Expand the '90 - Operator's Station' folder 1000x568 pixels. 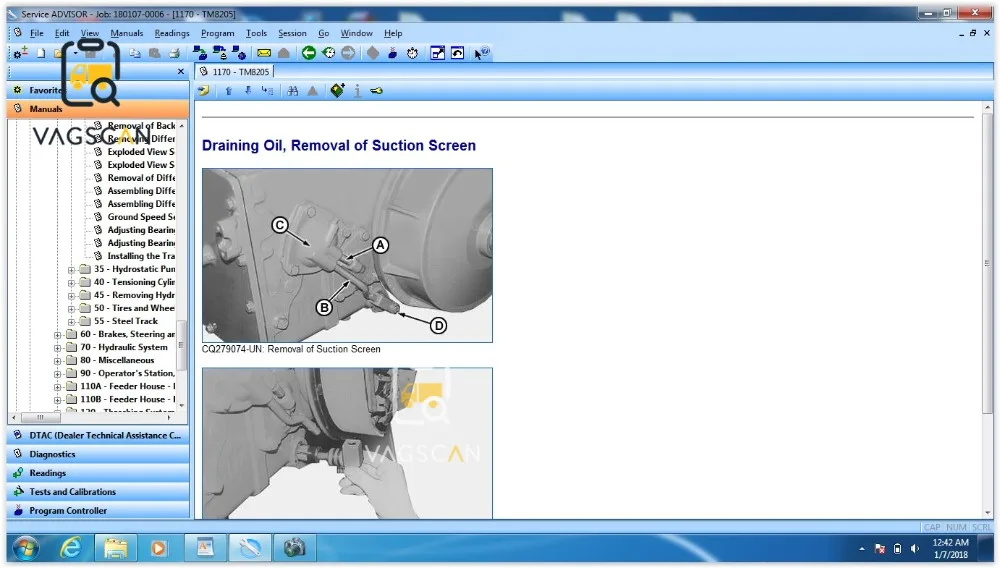click(x=57, y=374)
